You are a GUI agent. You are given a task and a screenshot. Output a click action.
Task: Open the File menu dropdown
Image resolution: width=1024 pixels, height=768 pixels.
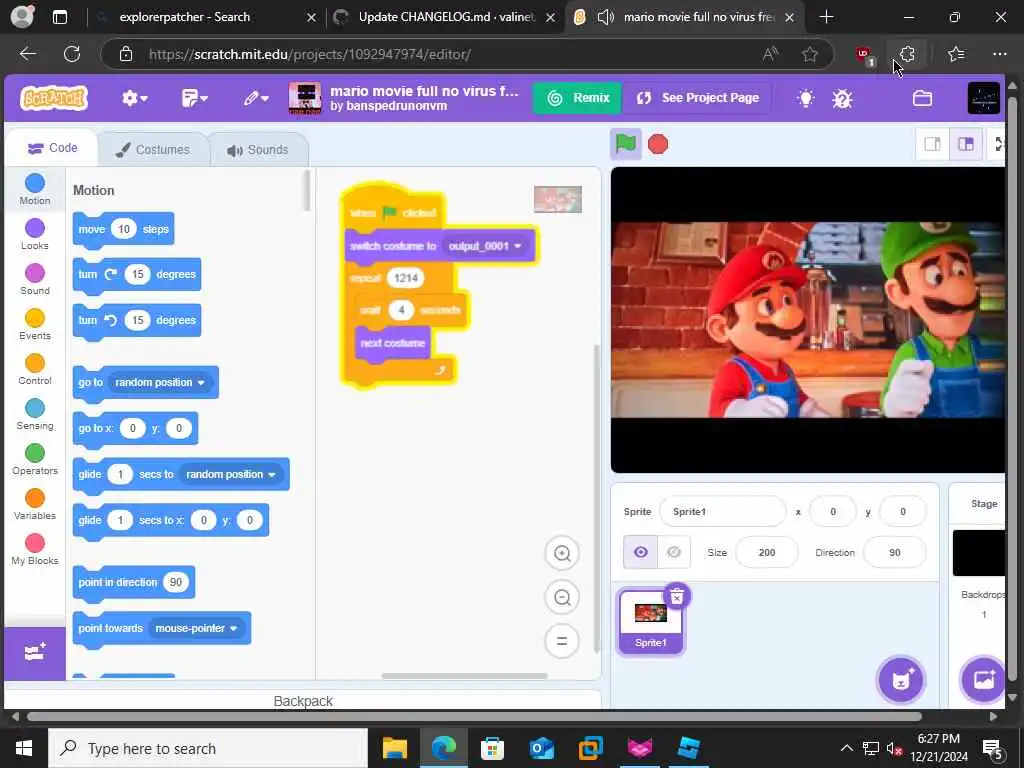194,99
